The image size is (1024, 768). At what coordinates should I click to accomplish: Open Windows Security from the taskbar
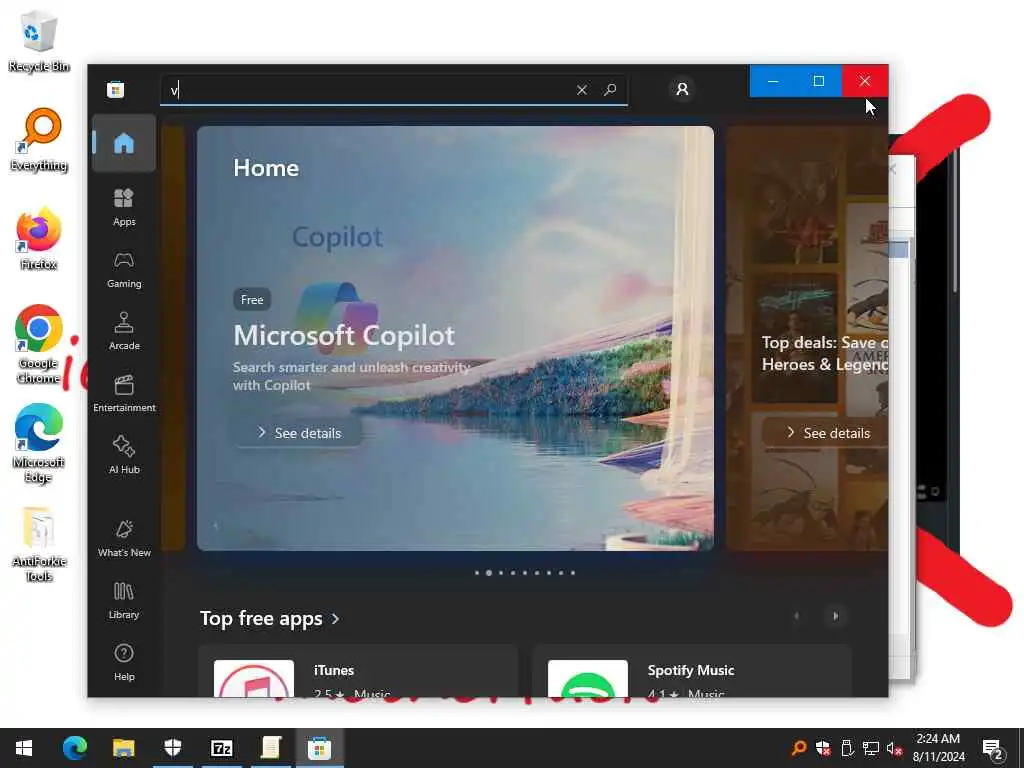point(172,748)
